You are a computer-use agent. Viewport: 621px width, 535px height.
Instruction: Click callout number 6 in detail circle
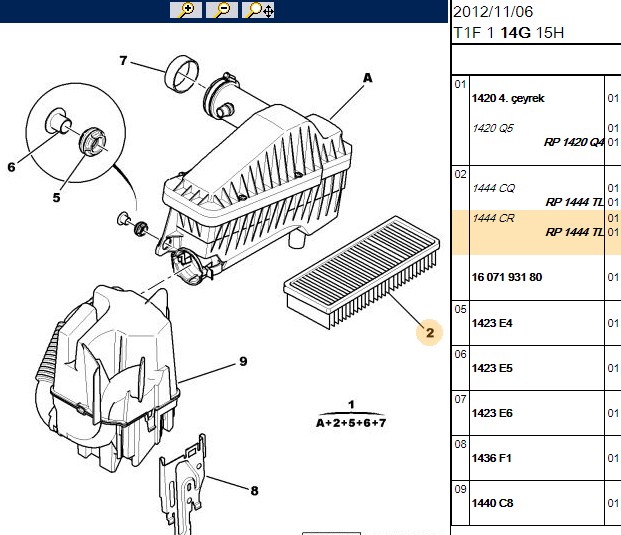(x=11, y=167)
